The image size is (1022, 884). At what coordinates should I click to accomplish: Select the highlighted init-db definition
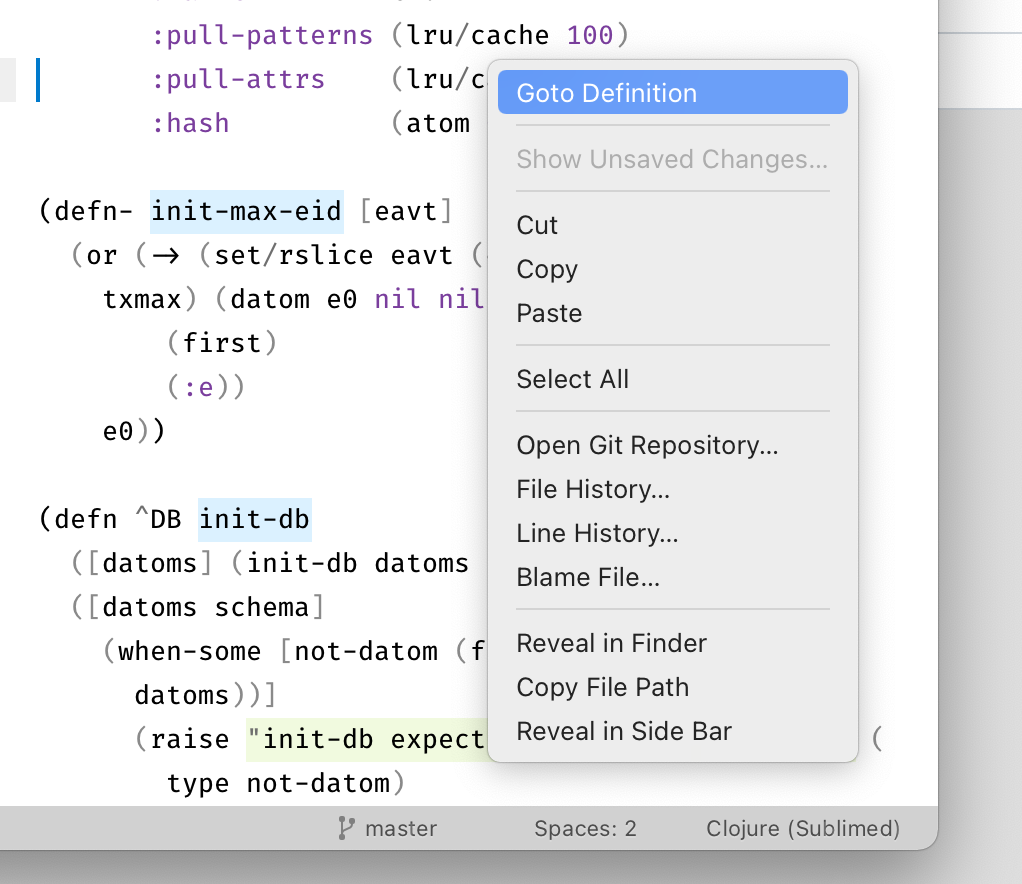[x=254, y=519]
